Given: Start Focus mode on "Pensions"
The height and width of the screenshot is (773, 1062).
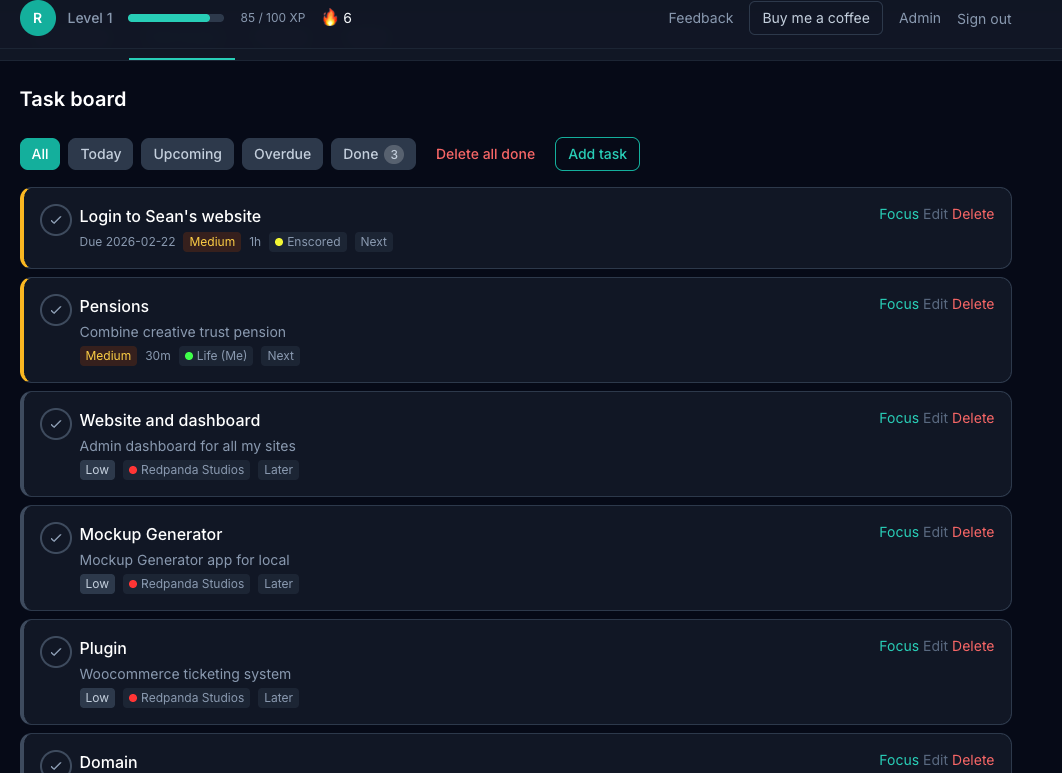Looking at the screenshot, I should click(898, 304).
